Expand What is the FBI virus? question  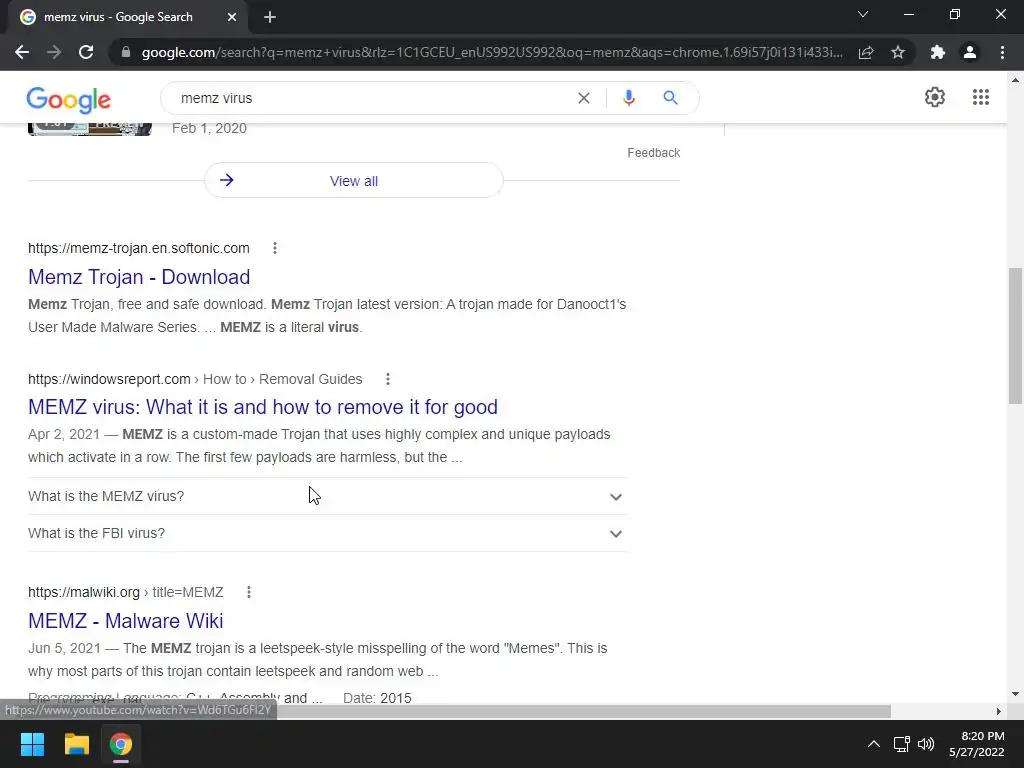coord(328,534)
